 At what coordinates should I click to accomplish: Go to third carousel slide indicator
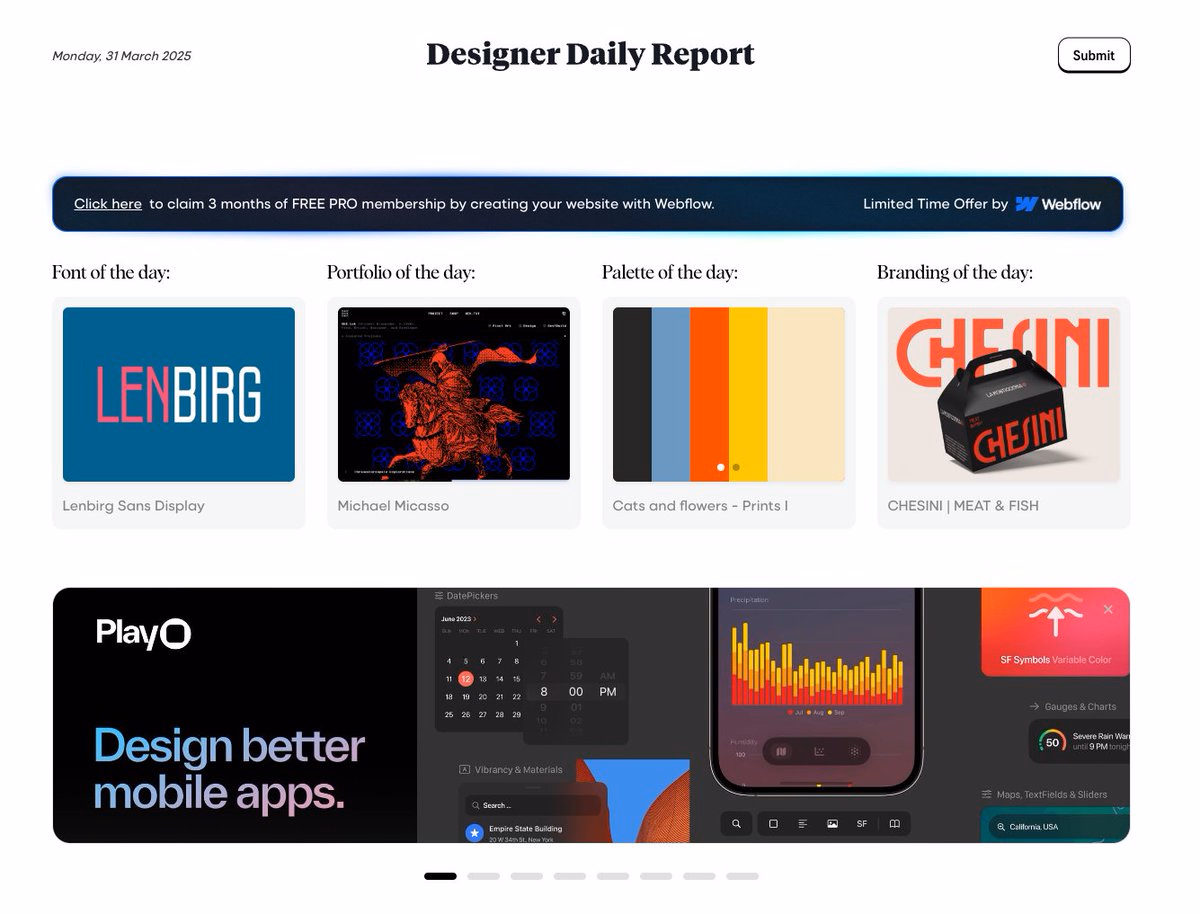click(527, 876)
